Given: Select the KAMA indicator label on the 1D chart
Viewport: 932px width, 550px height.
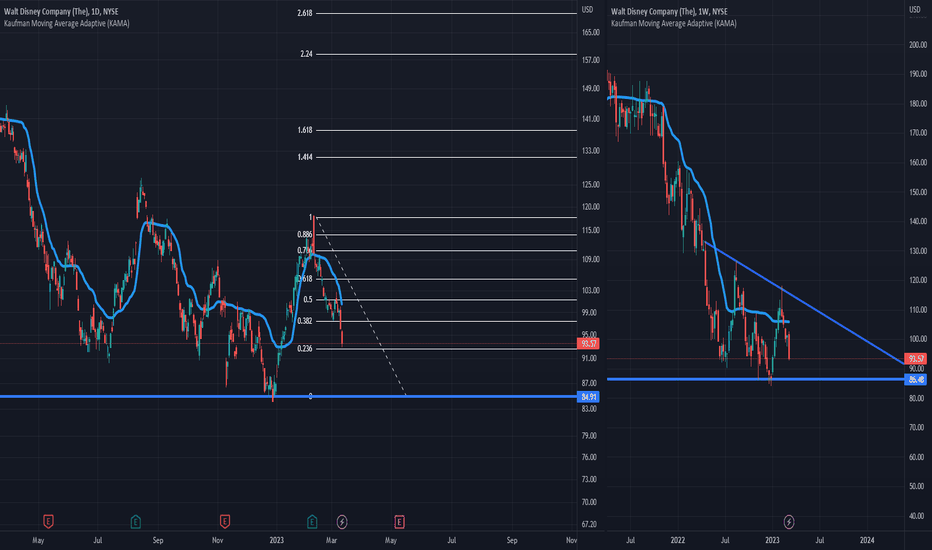Looking at the screenshot, I should click(67, 23).
